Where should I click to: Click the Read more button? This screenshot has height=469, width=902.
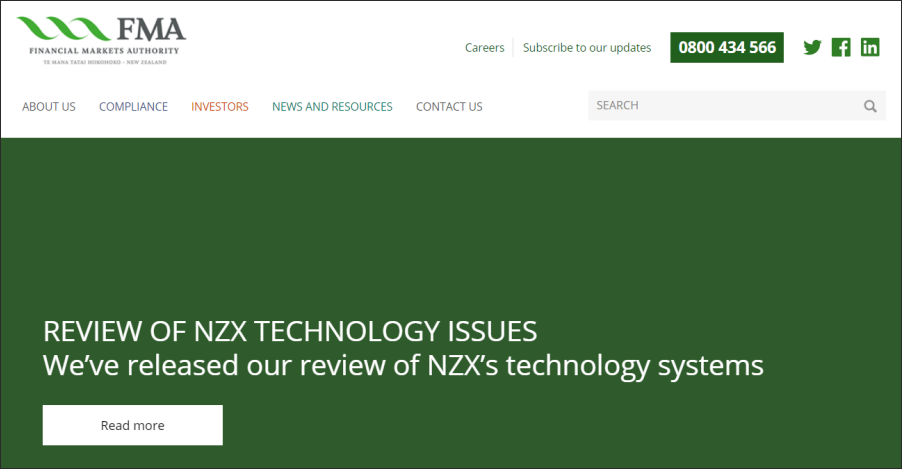[132, 425]
